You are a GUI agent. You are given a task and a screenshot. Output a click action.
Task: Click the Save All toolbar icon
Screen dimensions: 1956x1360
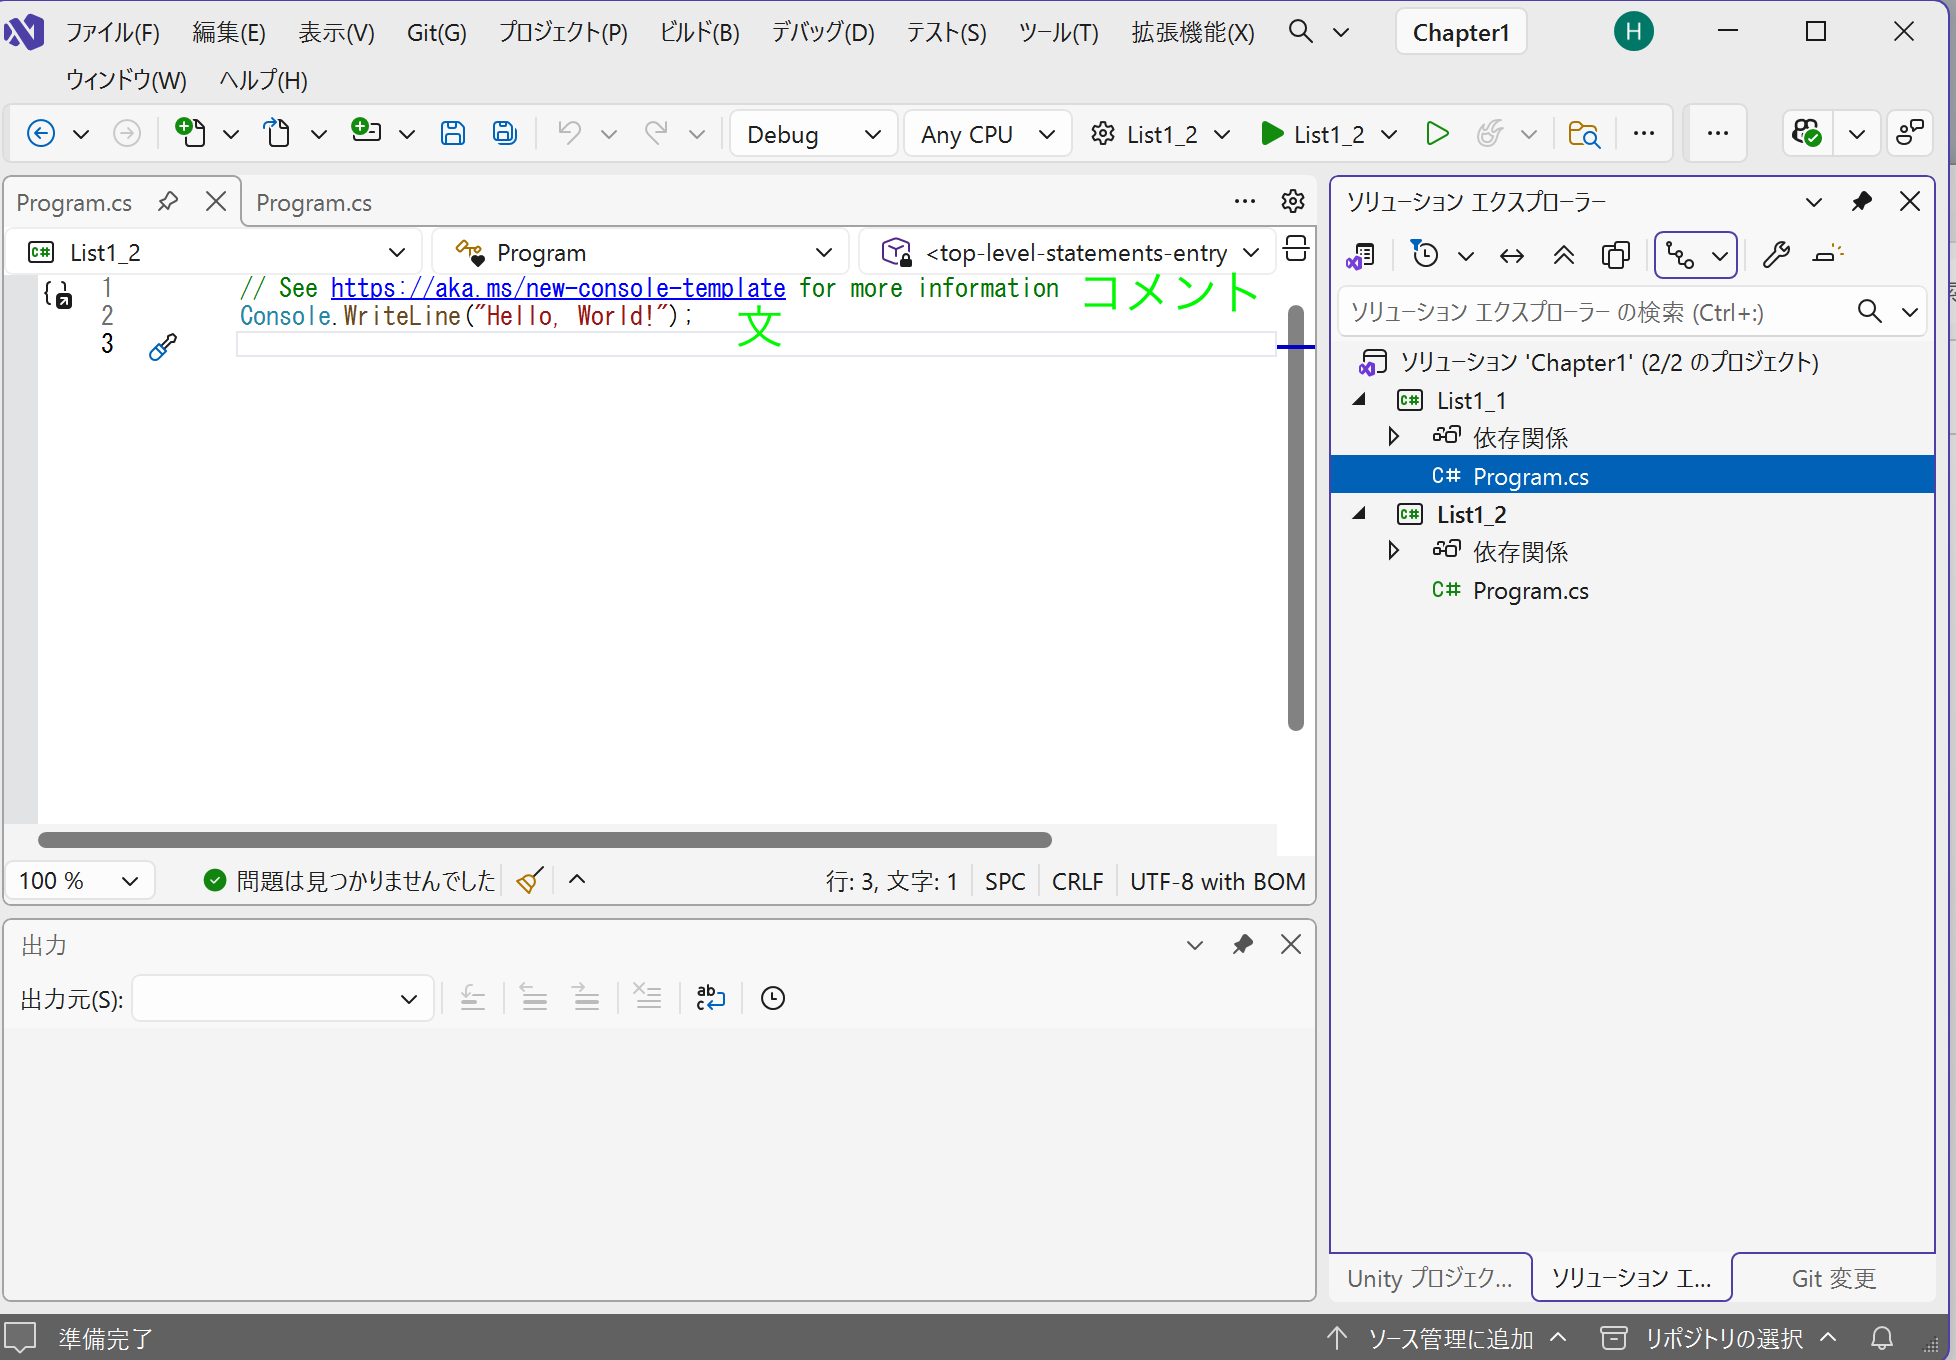pos(505,133)
